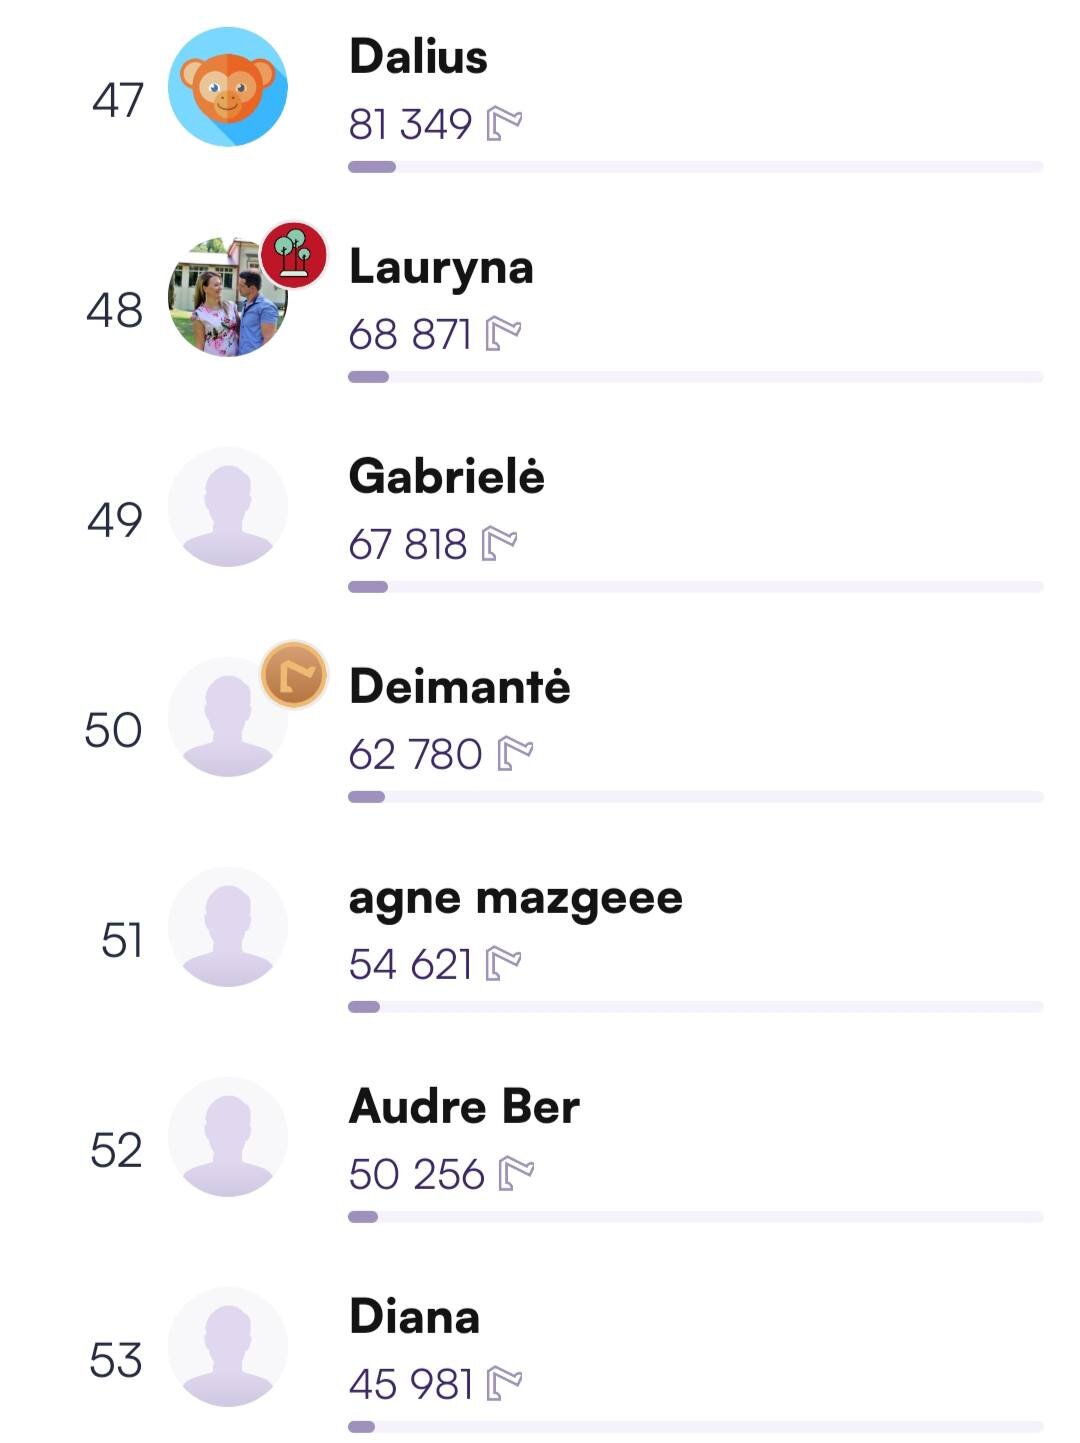Tap the flag icon next to 50 256
The width and height of the screenshot is (1080, 1443).
(516, 1174)
